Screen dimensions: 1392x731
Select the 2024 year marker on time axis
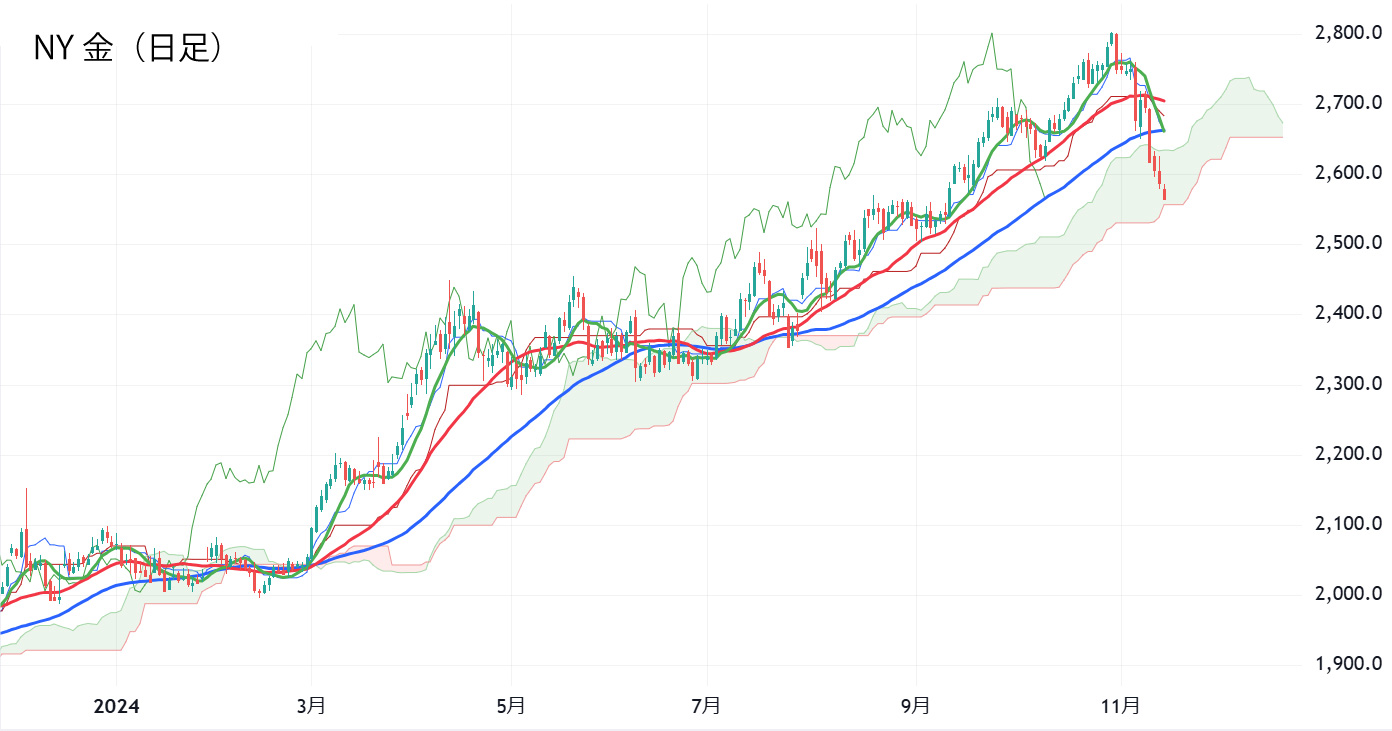pos(117,706)
